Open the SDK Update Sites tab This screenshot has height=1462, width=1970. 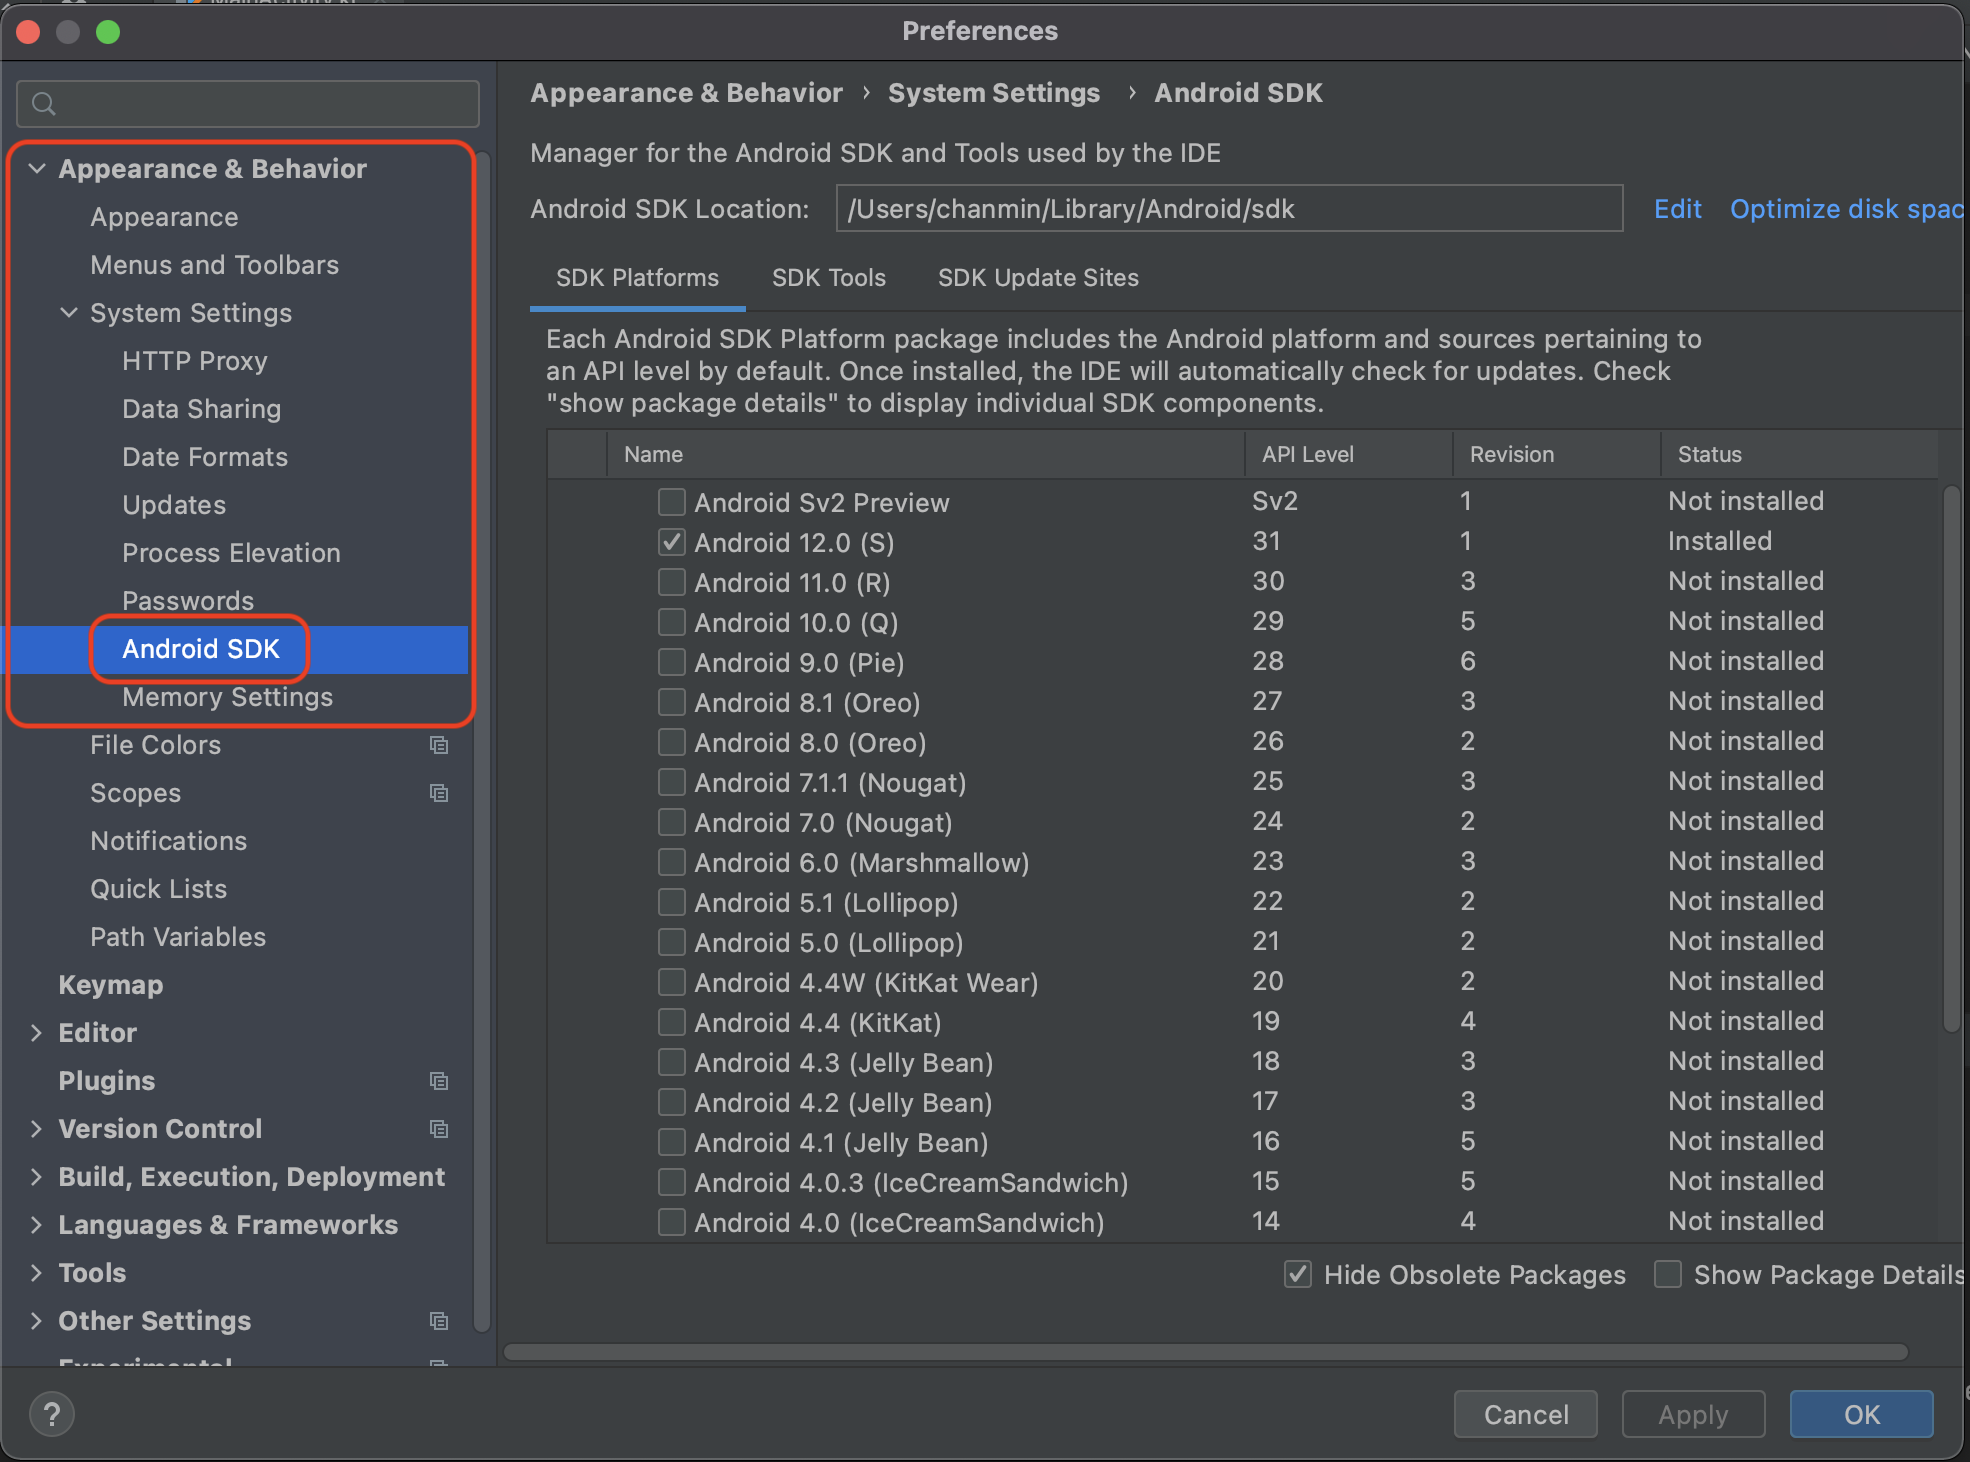tap(1038, 278)
